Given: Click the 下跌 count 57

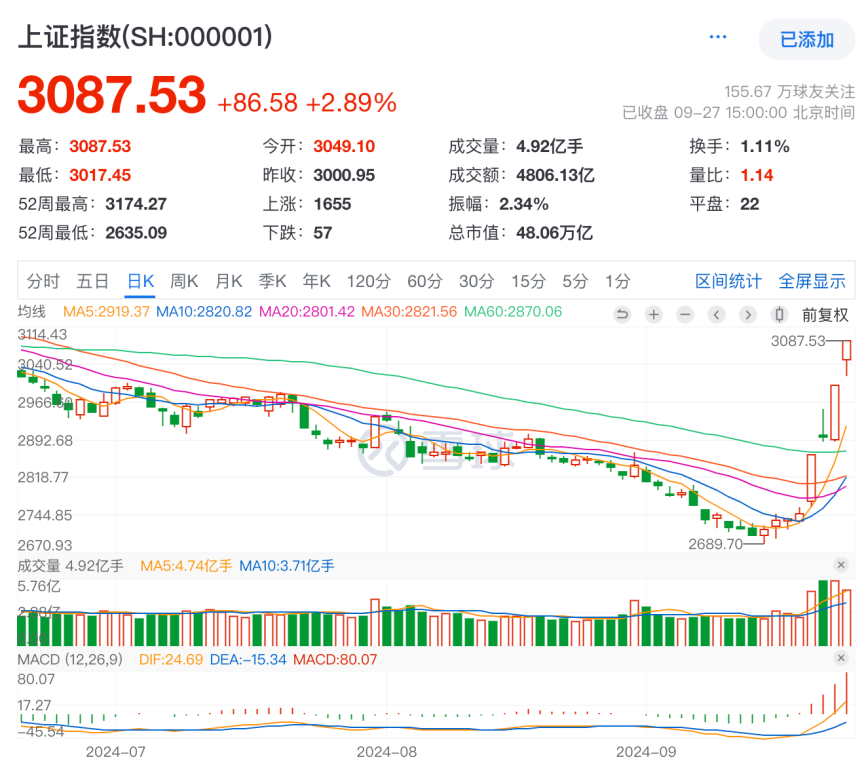Looking at the screenshot, I should 323,233.
